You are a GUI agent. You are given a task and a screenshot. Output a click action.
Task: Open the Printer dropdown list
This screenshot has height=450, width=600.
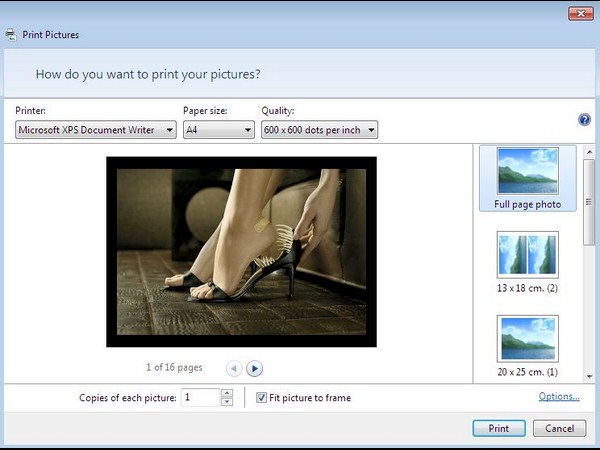click(96, 130)
